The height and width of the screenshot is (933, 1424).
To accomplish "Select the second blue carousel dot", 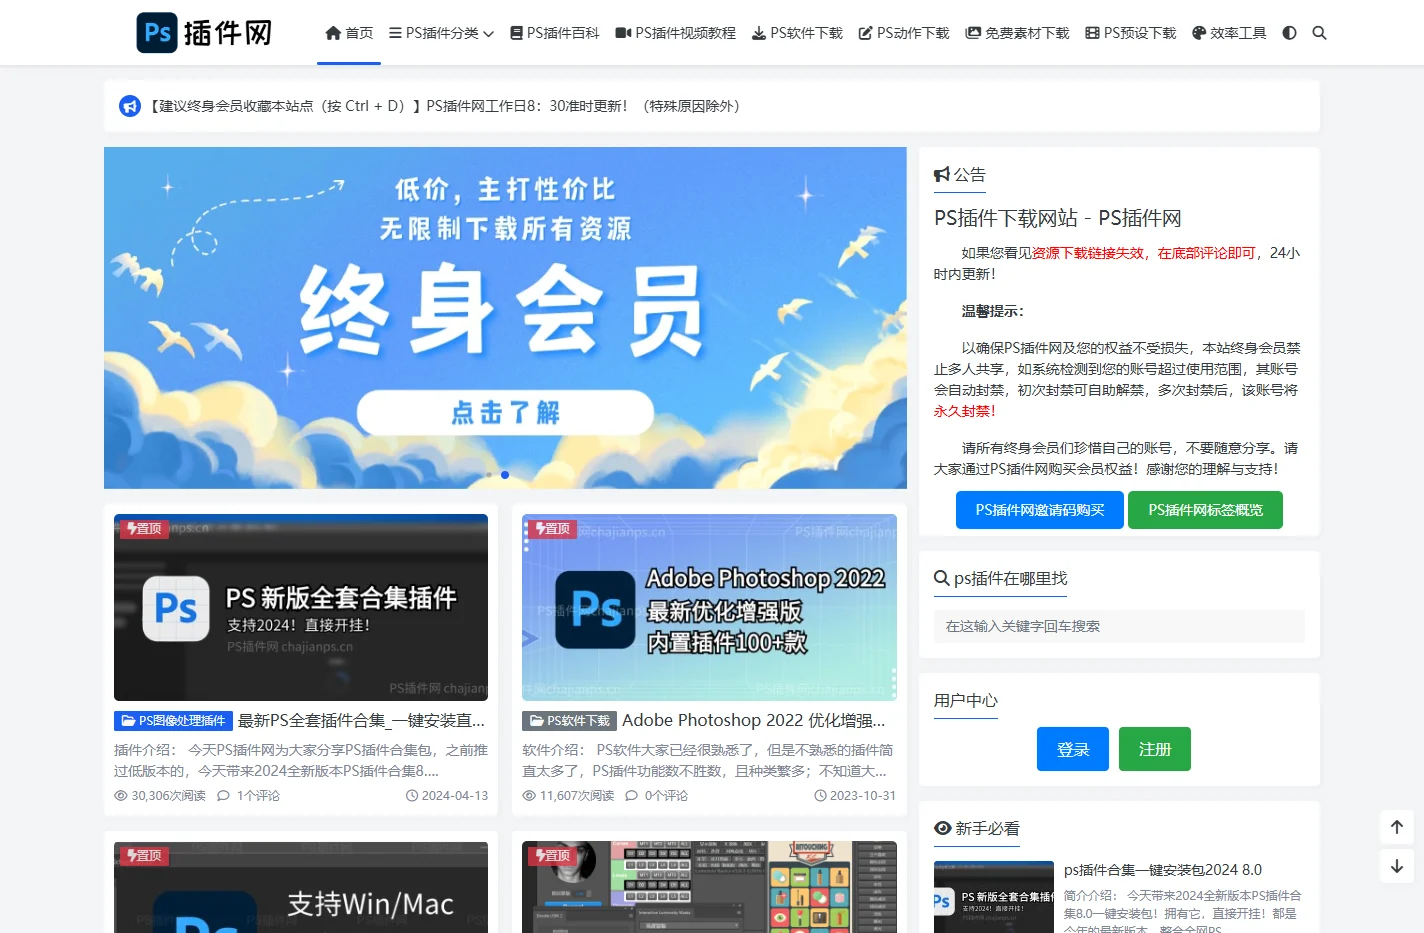I will tap(505, 475).
